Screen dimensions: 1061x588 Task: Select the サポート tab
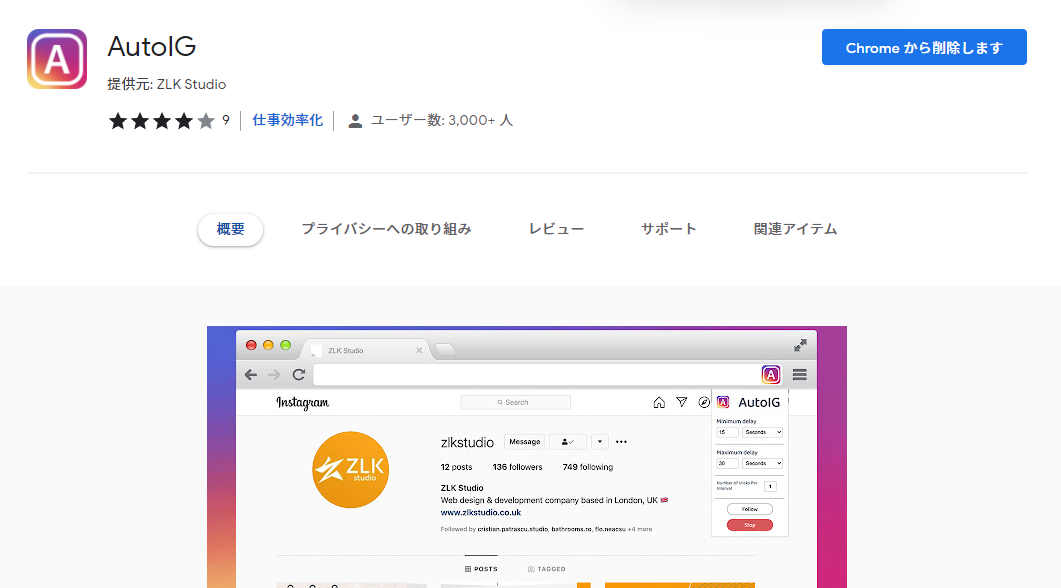click(x=669, y=229)
